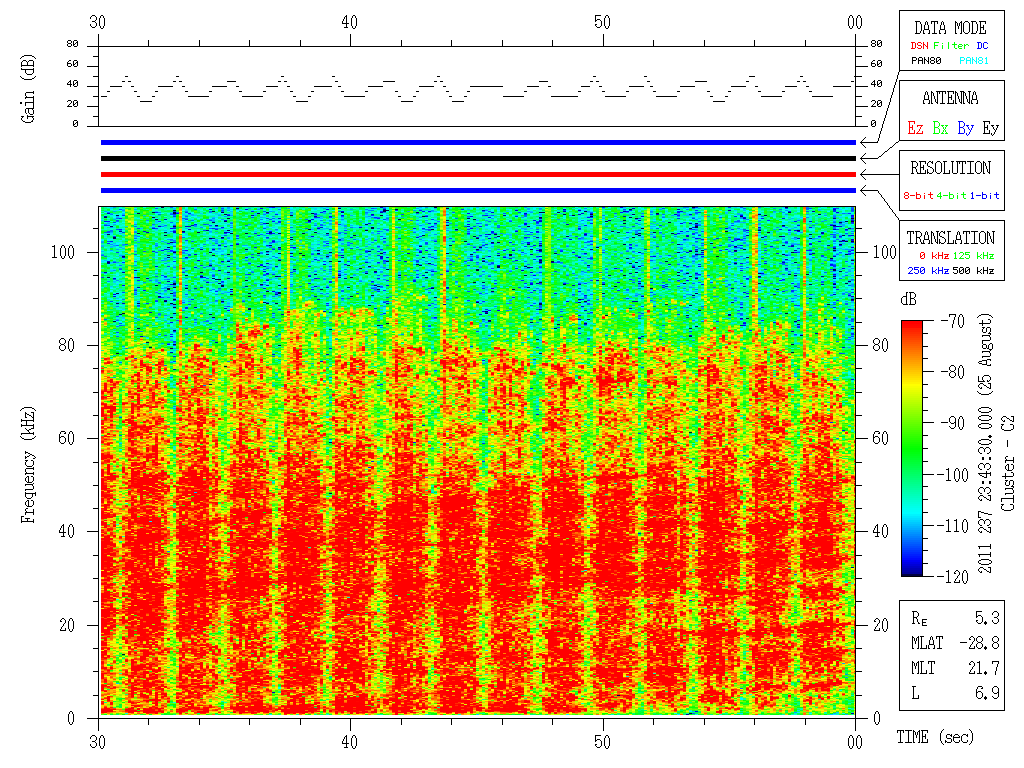Click the red antenna status bar
The width and height of the screenshot is (1024, 768).
[478, 174]
